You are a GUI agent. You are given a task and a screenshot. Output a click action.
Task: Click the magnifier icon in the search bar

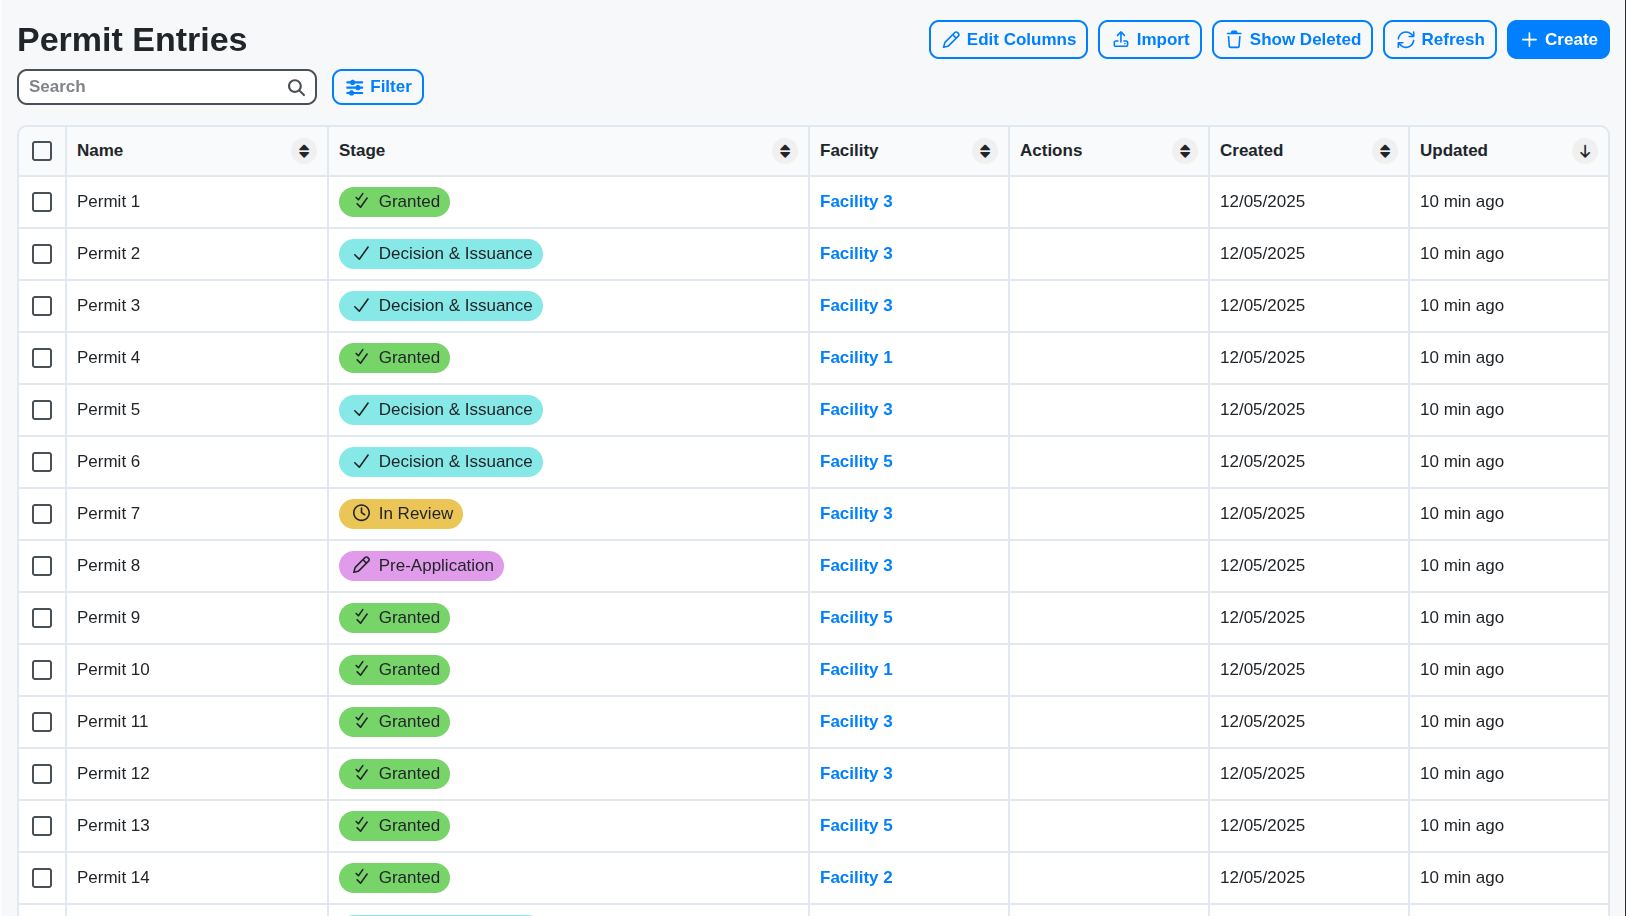[x=296, y=87]
